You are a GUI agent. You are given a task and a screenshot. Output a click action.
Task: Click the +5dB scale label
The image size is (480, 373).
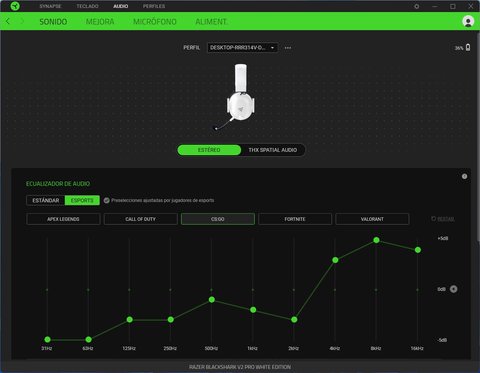pos(443,238)
